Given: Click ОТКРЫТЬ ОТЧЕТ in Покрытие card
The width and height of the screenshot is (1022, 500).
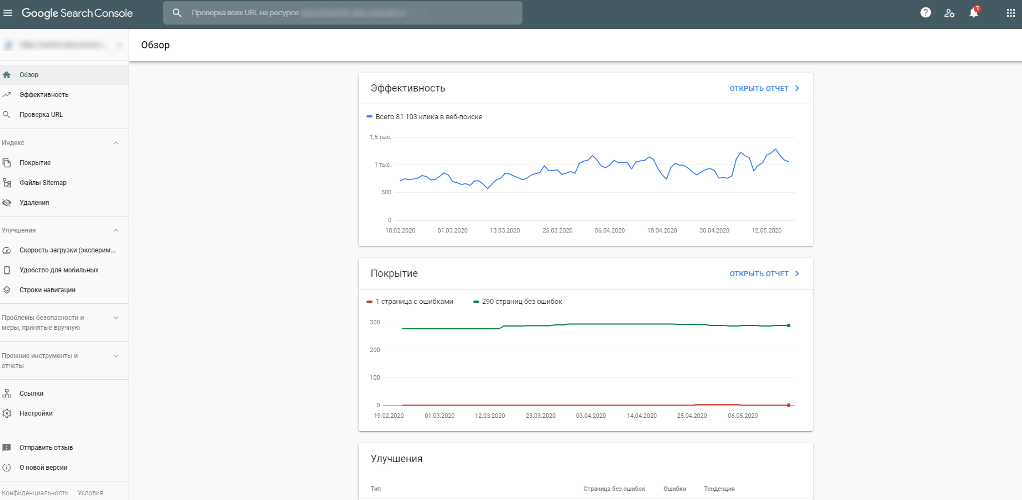Looking at the screenshot, I should pyautogui.click(x=765, y=273).
